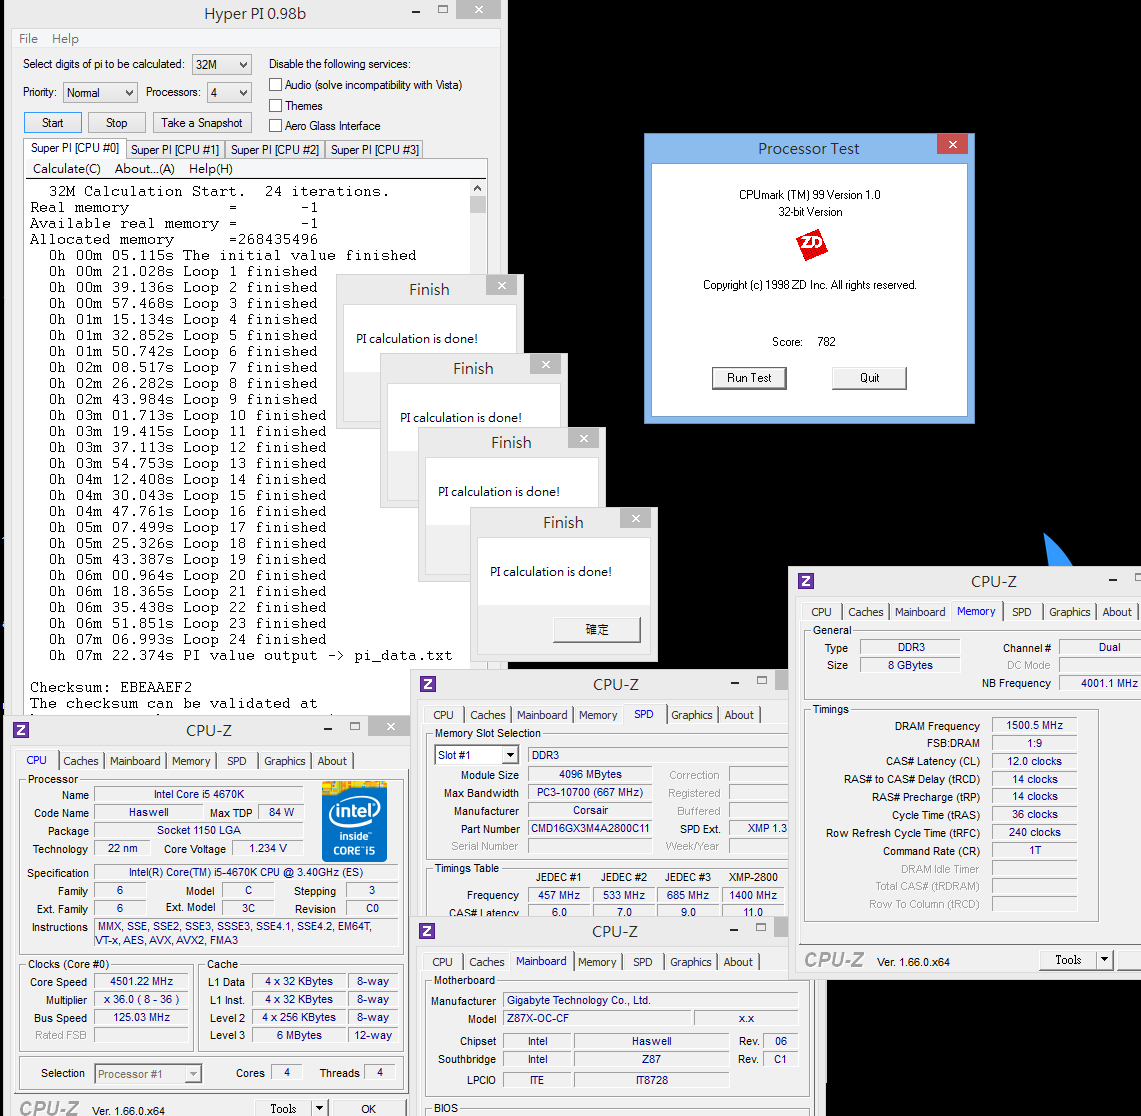Viewport: 1141px width, 1116px height.
Task: Close the Processor Test dialog
Action: 952,144
